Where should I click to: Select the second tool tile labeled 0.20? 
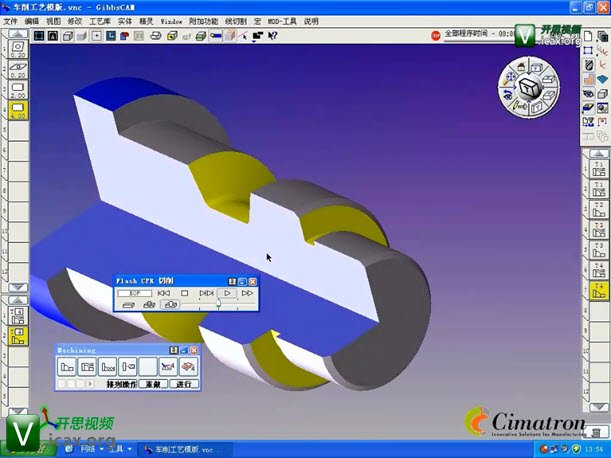click(18, 70)
